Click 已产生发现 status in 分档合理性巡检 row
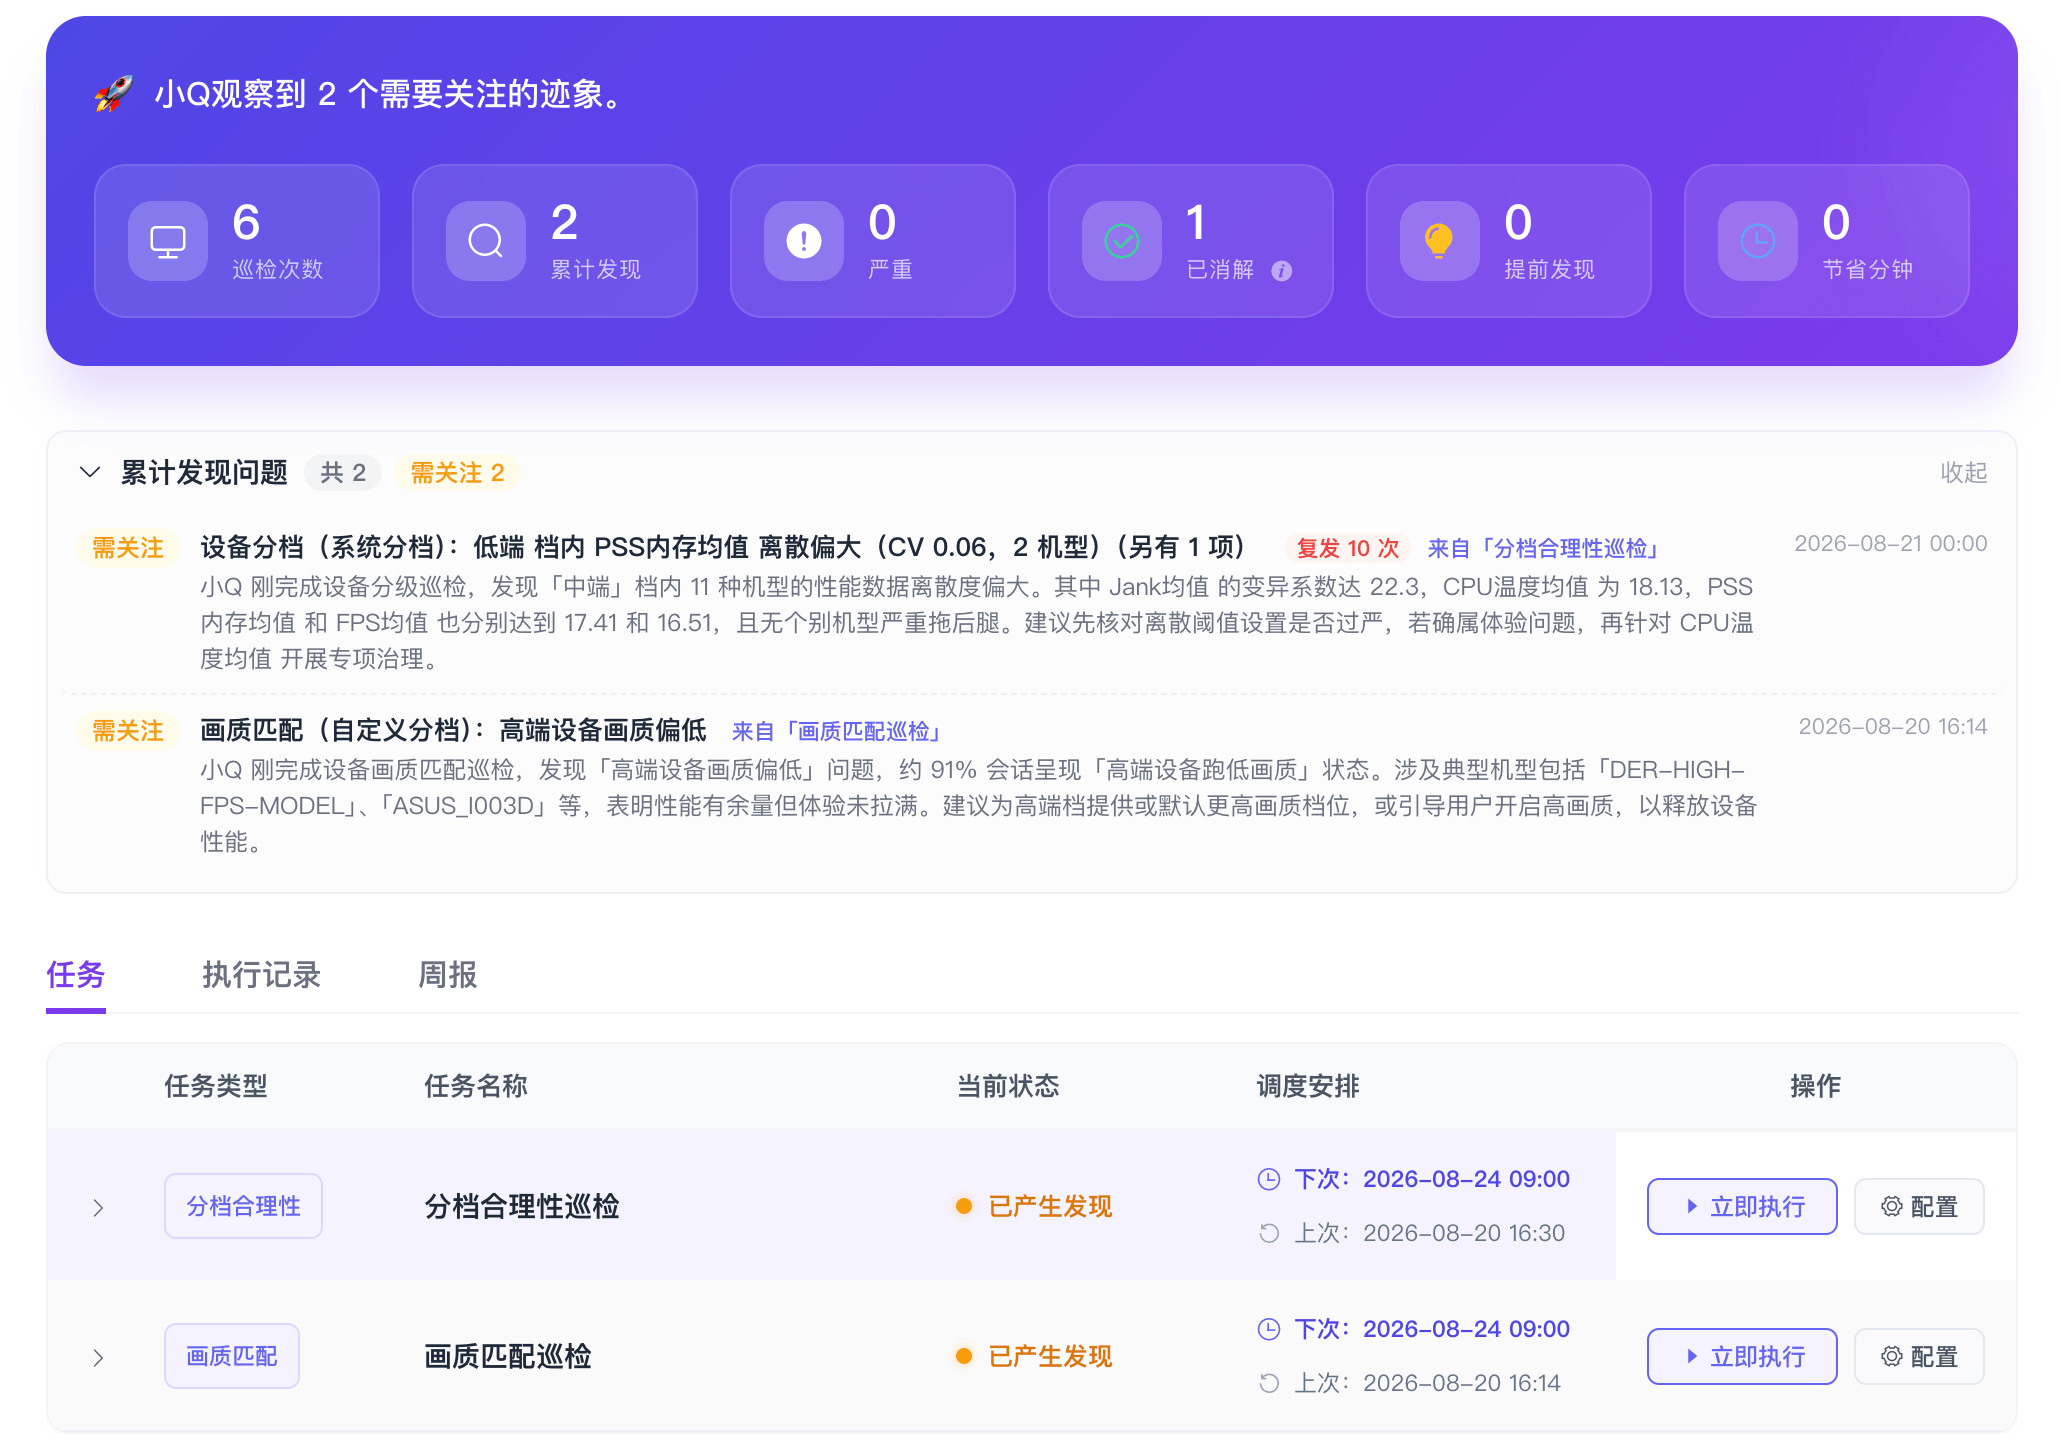 click(x=1034, y=1207)
